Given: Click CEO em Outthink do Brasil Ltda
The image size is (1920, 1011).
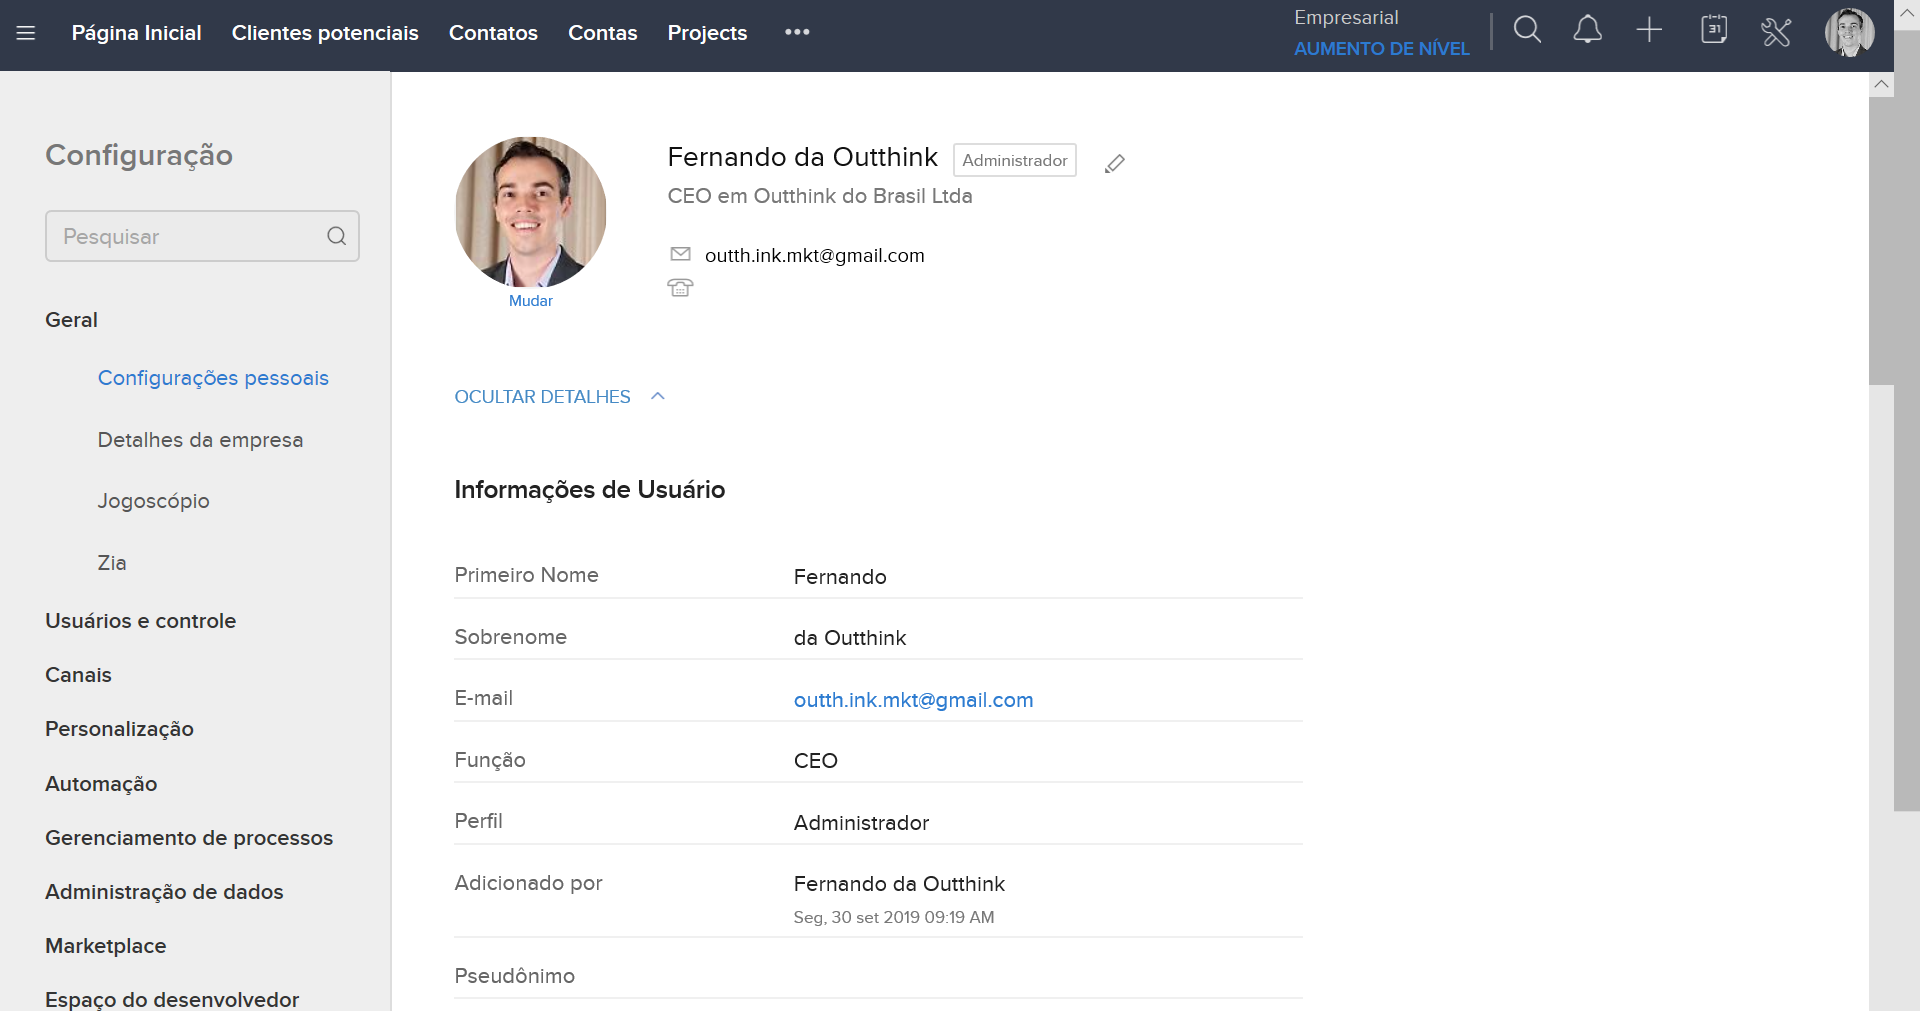Looking at the screenshot, I should [x=820, y=196].
